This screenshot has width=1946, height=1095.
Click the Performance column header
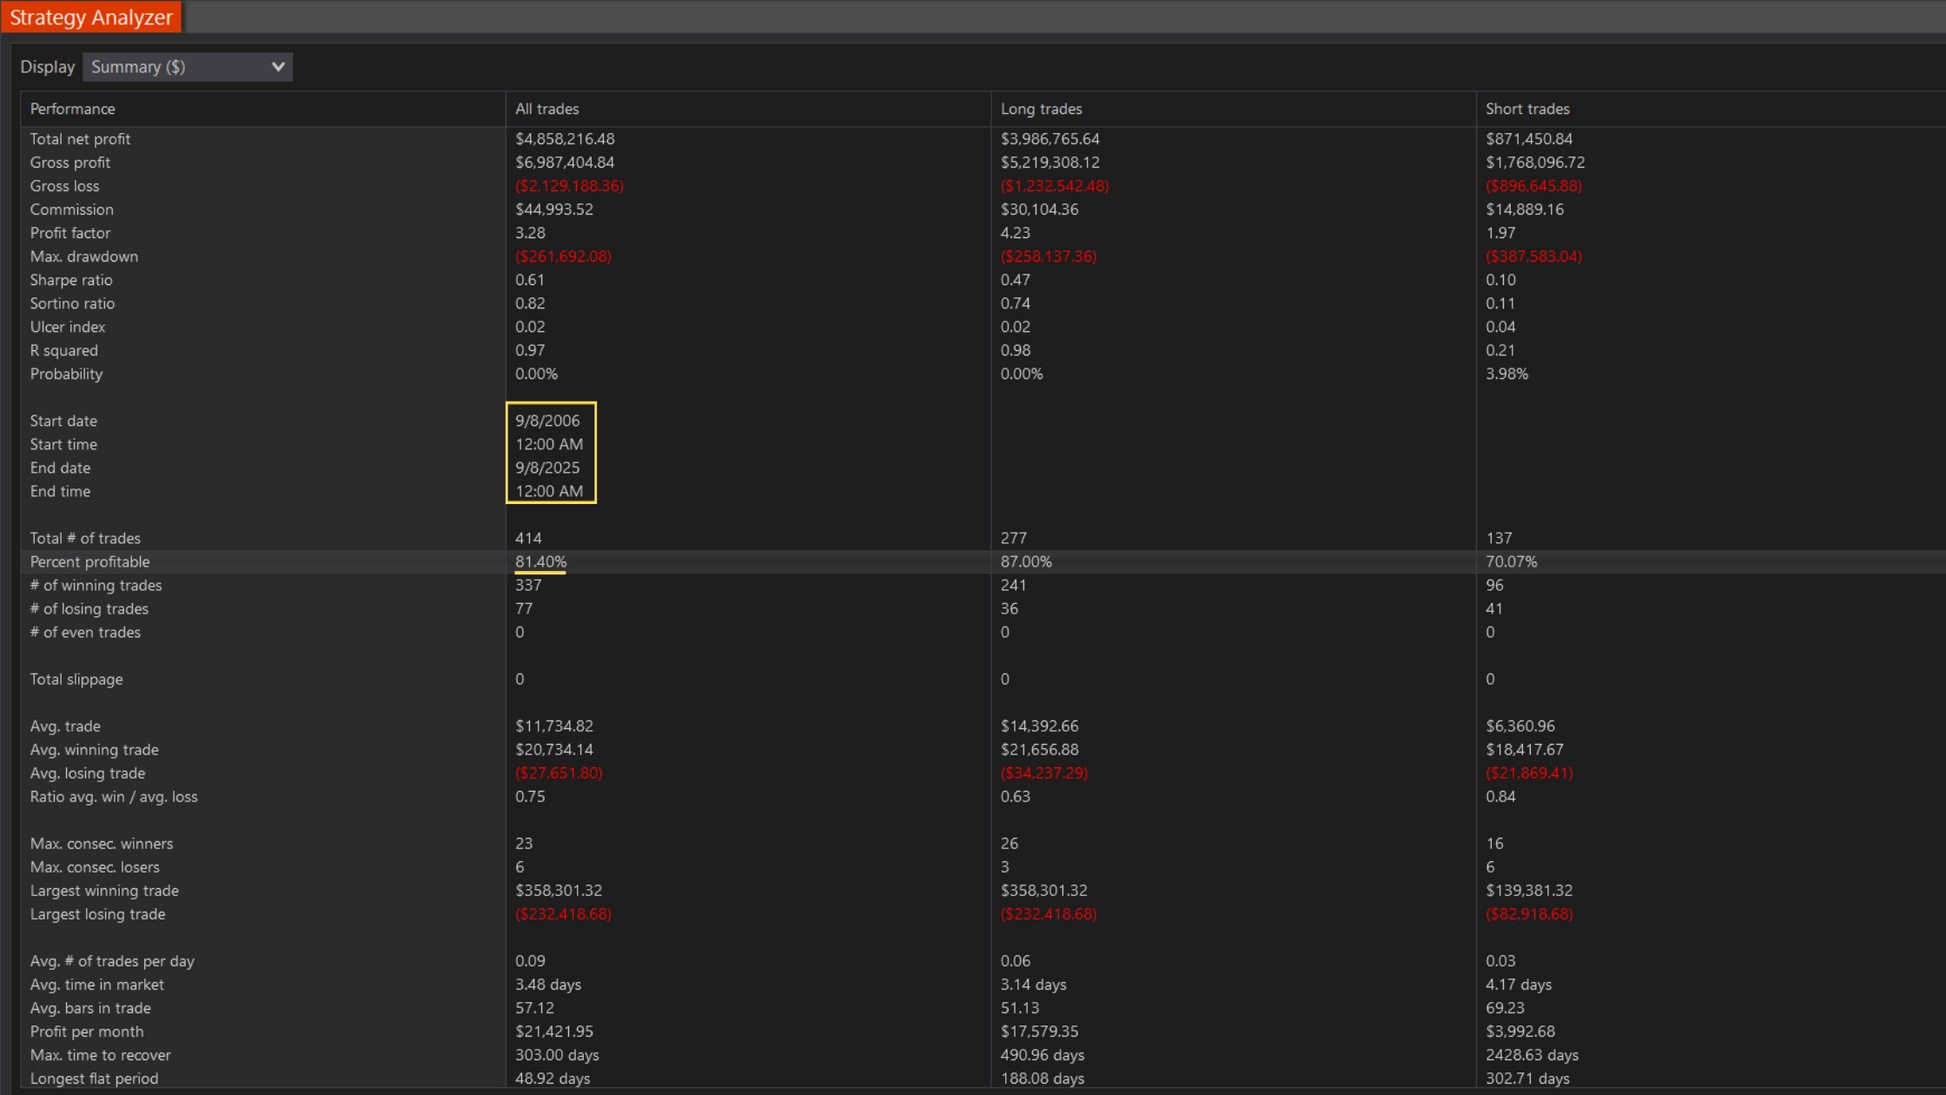(72, 109)
